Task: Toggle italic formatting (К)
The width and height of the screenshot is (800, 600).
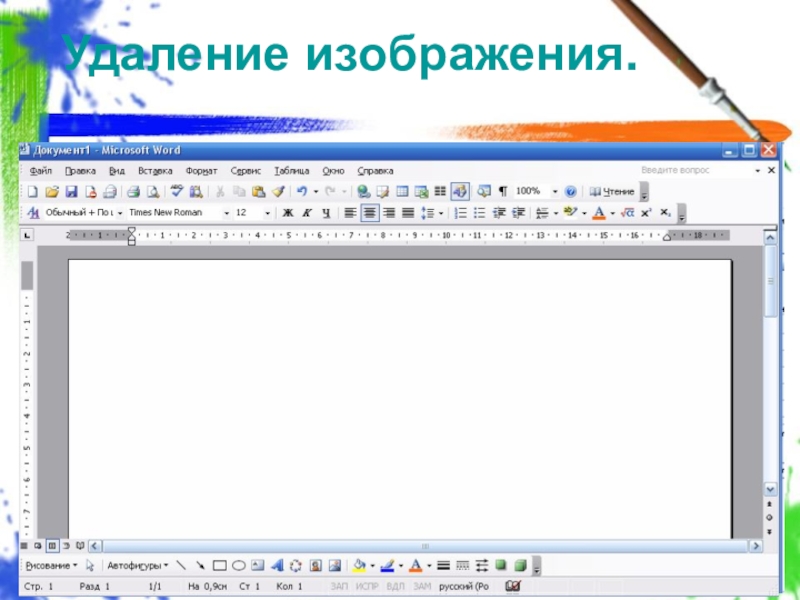Action: click(x=307, y=213)
